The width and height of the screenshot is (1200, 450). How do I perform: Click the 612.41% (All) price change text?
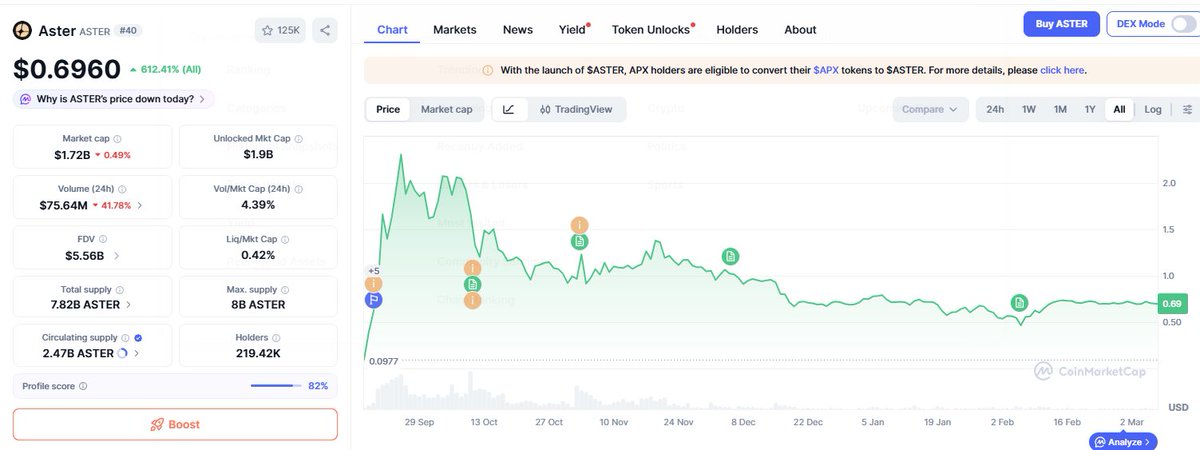(166, 70)
